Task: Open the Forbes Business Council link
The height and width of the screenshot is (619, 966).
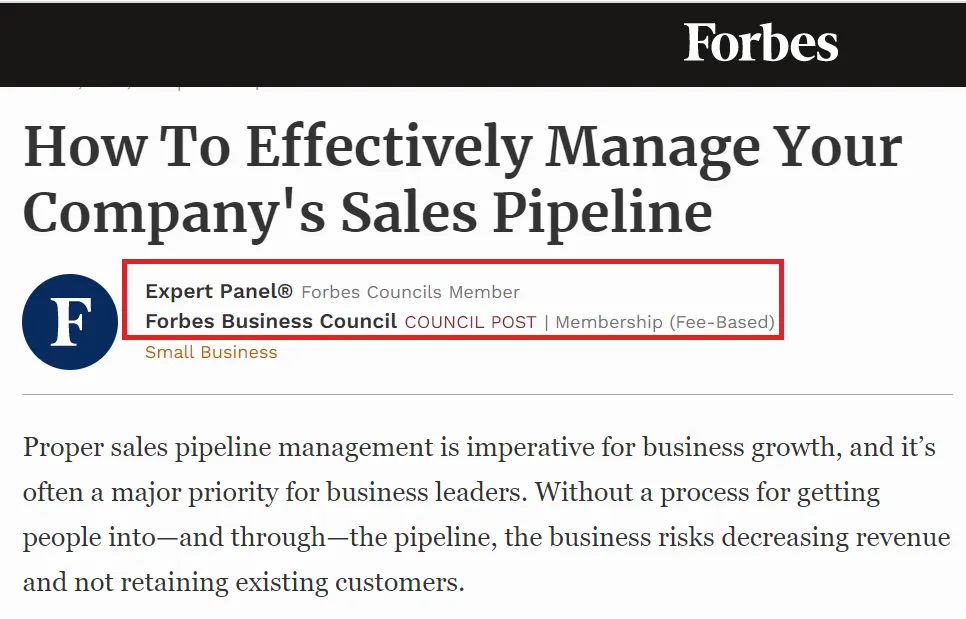Action: (271, 322)
